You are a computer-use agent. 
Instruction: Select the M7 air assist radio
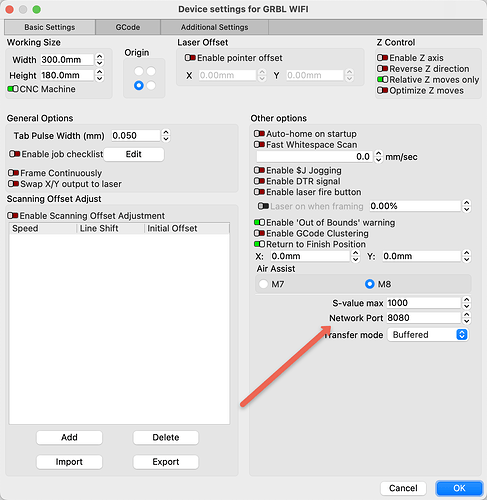pyautogui.click(x=263, y=284)
